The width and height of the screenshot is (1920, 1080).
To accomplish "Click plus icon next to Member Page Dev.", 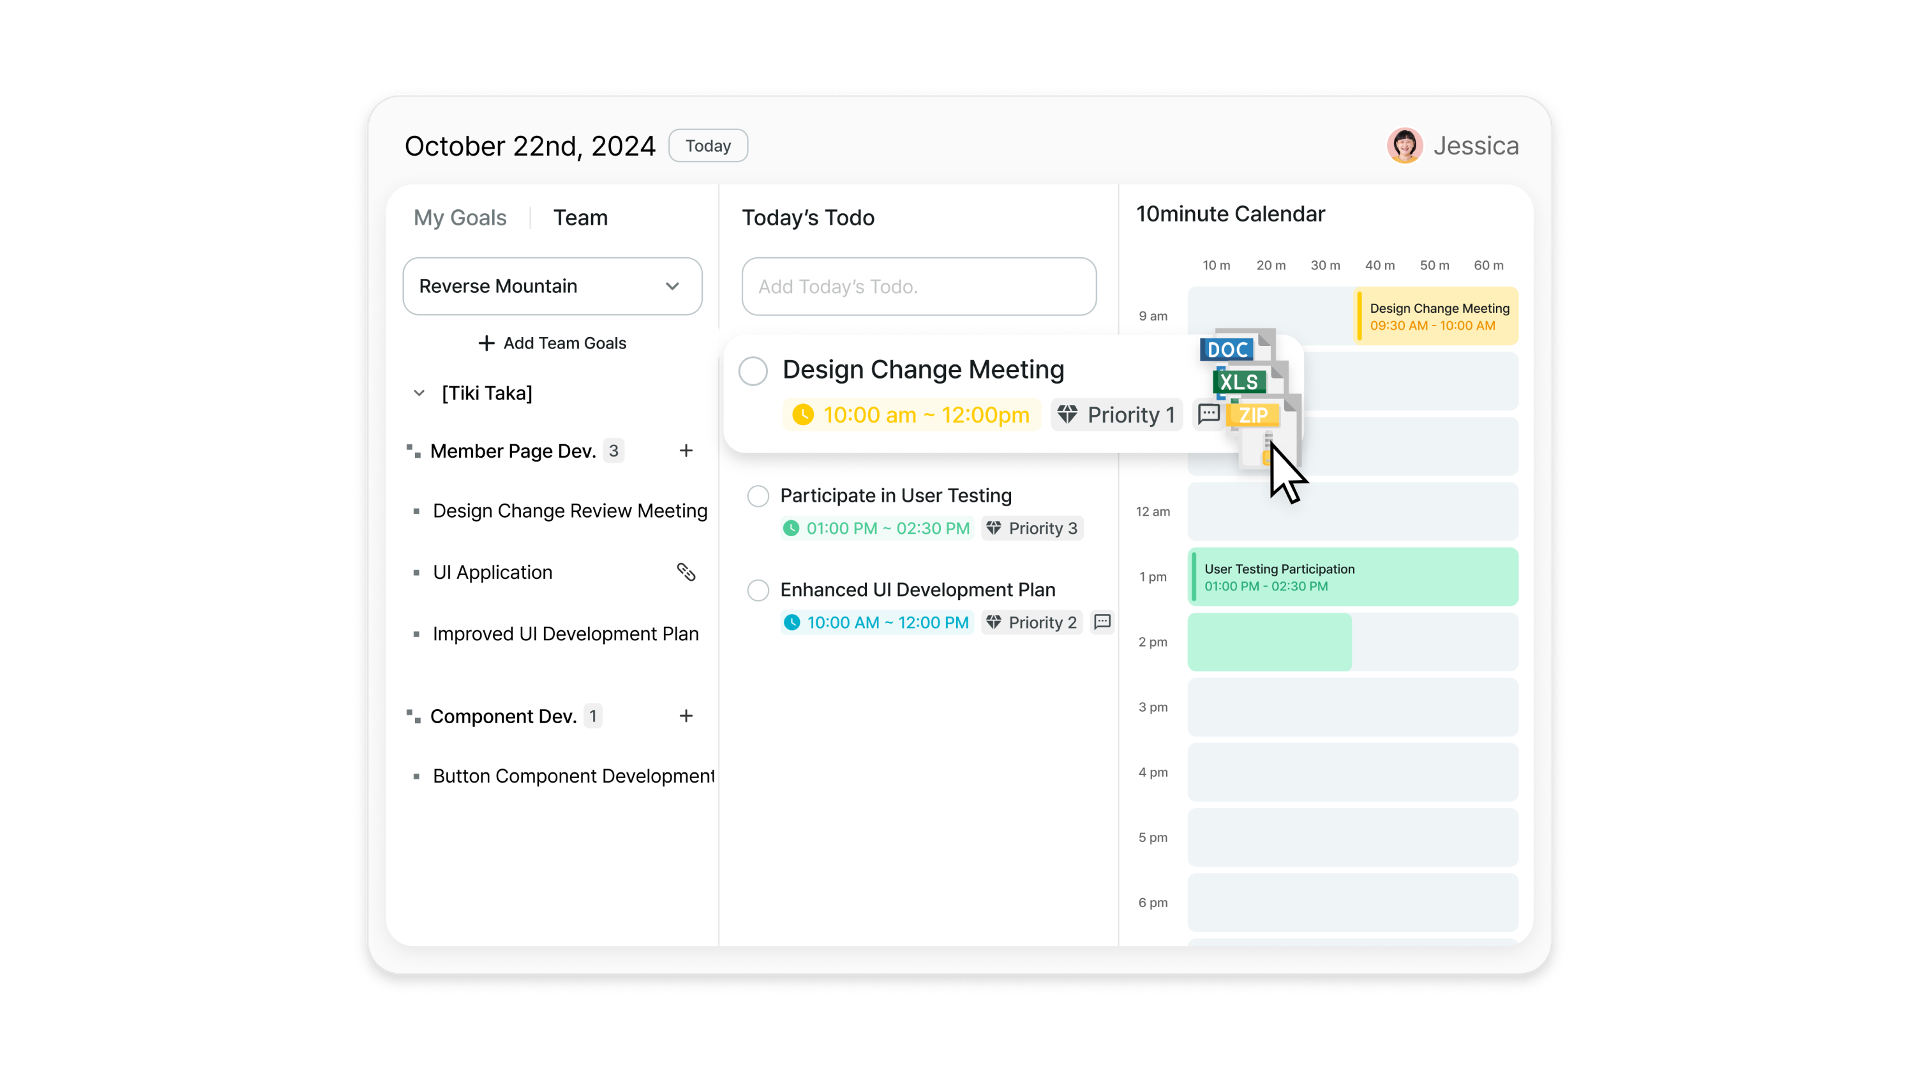I will (x=686, y=451).
